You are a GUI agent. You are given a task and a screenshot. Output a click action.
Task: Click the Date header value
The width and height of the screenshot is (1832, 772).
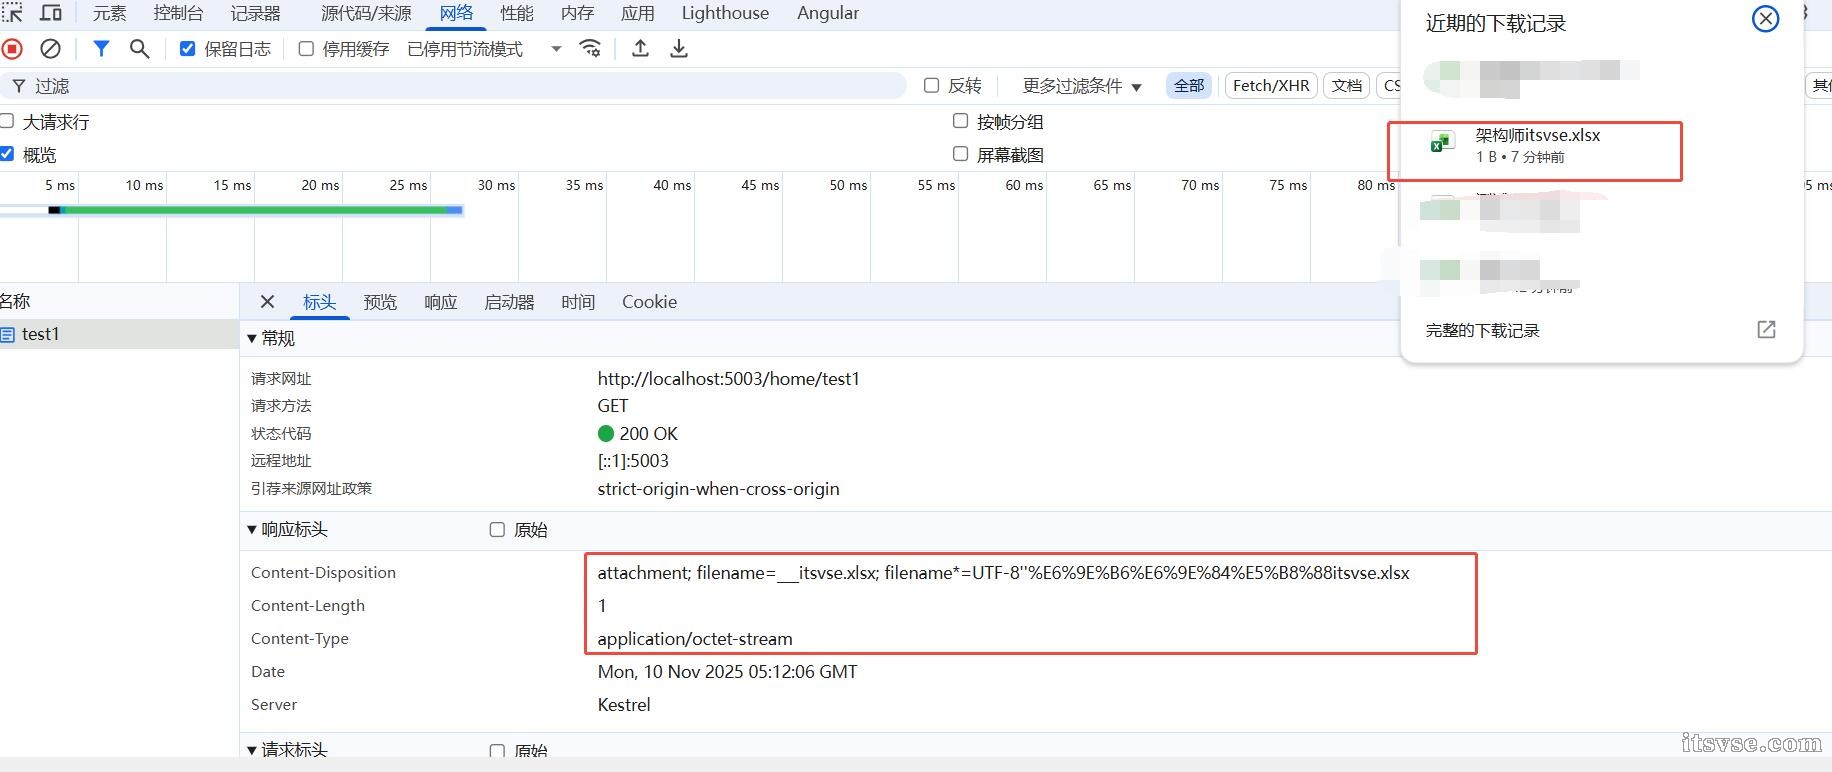[x=727, y=672]
